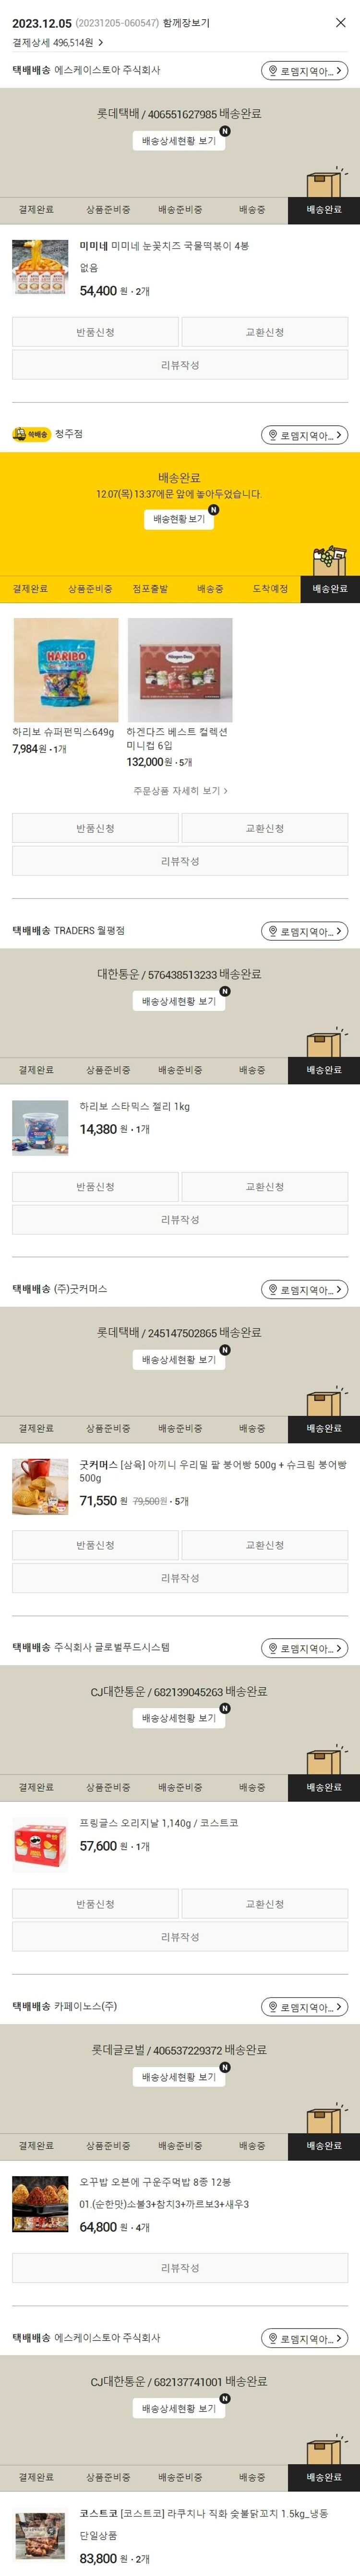The image size is (360, 2576).
Task: View 배송상세현황 for 롯데택배 406551627985
Action: pyautogui.click(x=179, y=141)
